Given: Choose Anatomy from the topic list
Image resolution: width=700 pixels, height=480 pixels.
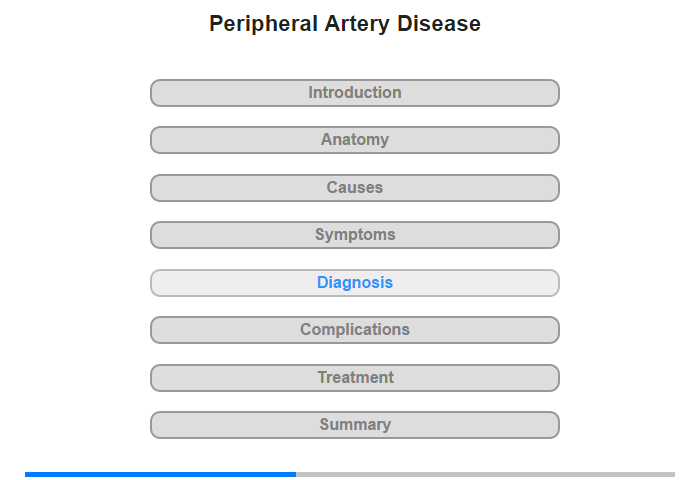Looking at the screenshot, I should point(354,140).
